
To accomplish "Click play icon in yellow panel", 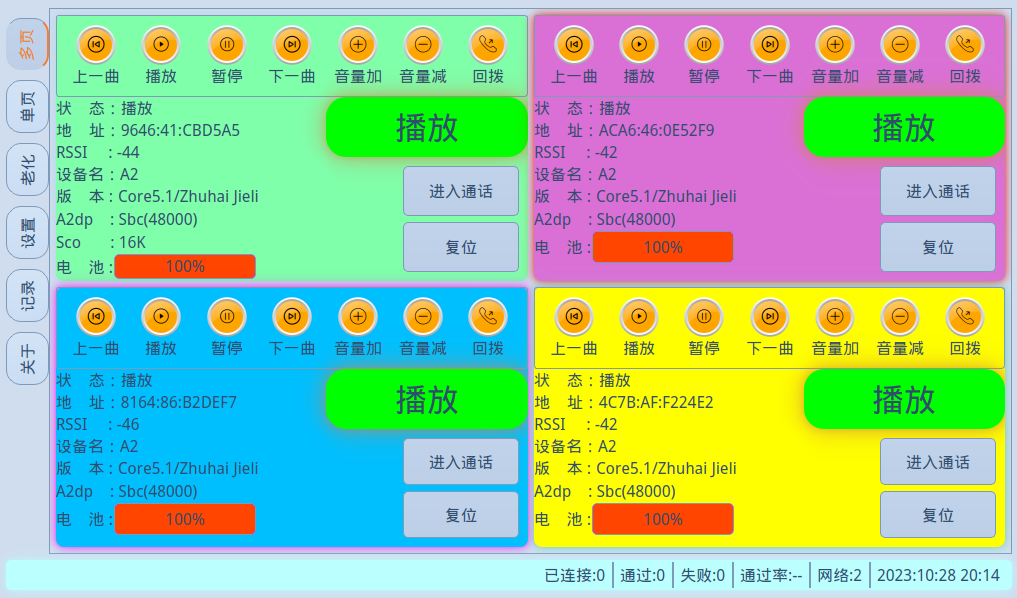I will coord(639,317).
